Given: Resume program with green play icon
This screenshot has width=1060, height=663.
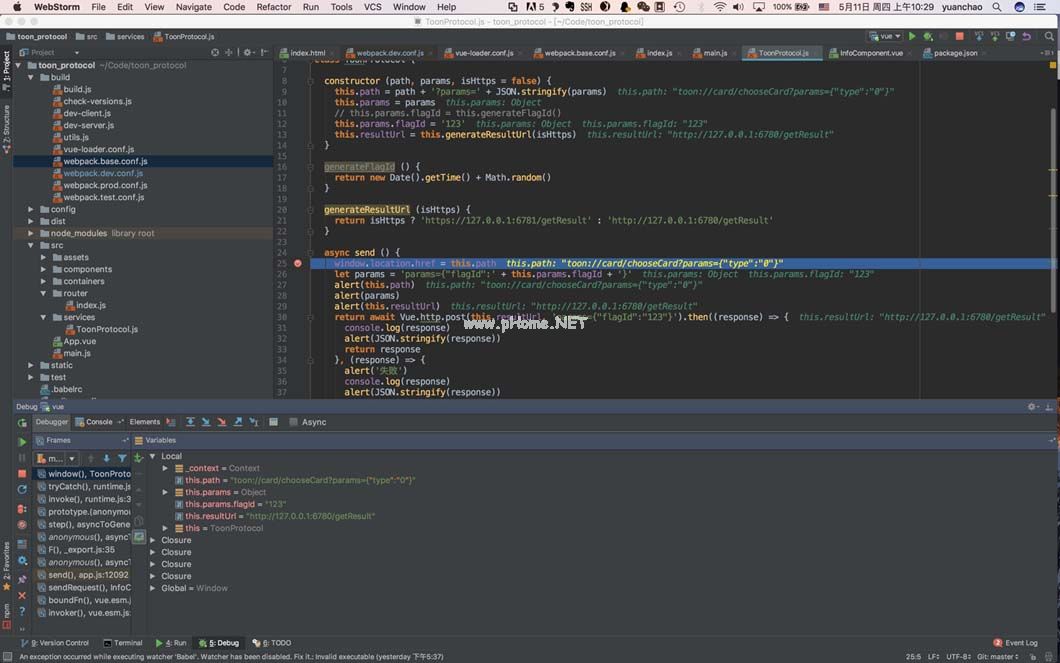Looking at the screenshot, I should 22,441.
